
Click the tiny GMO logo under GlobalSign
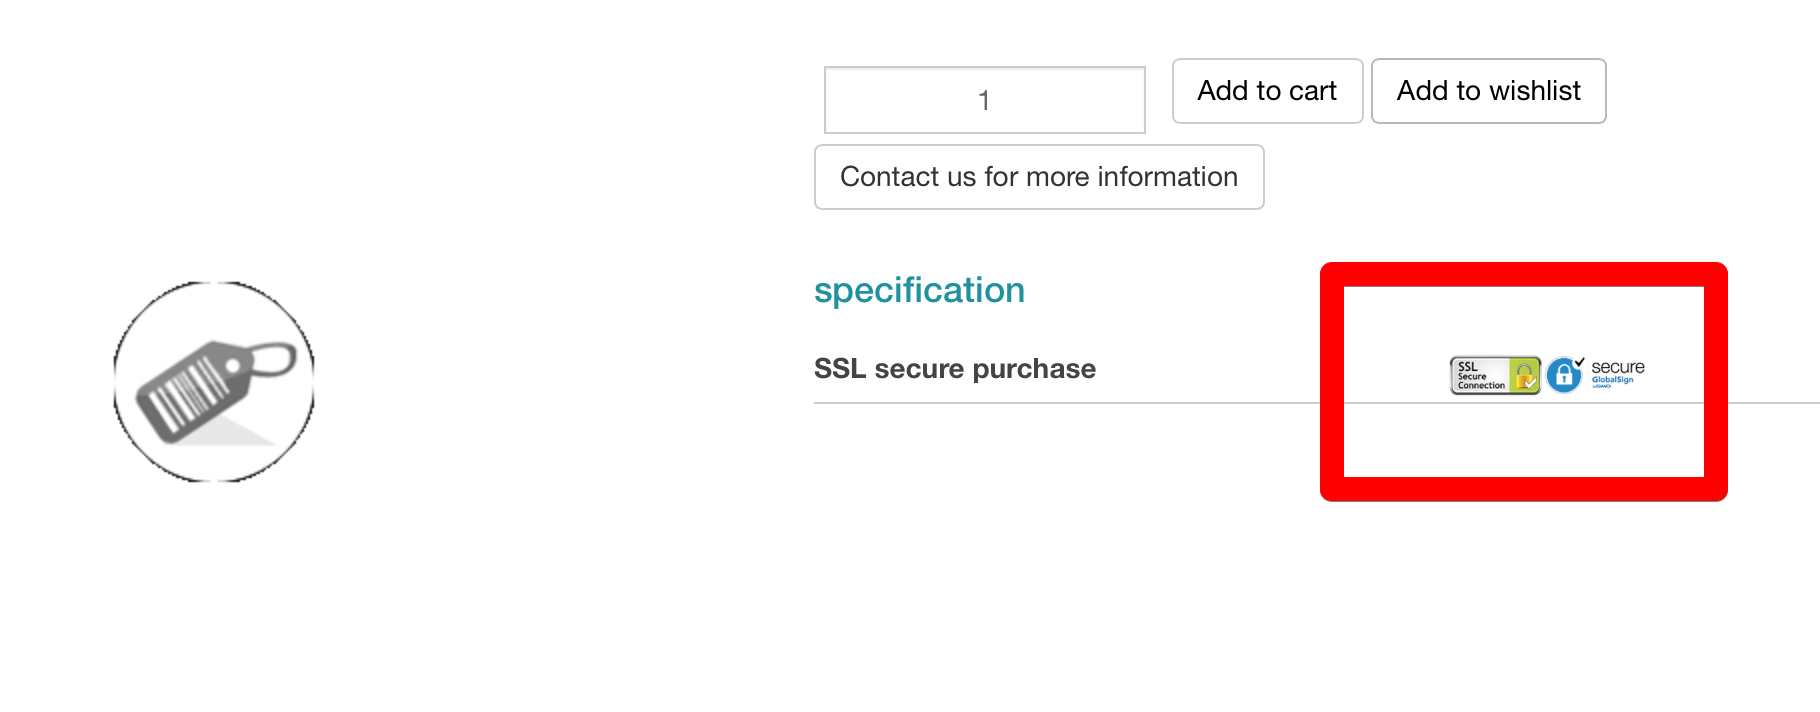click(x=1602, y=387)
